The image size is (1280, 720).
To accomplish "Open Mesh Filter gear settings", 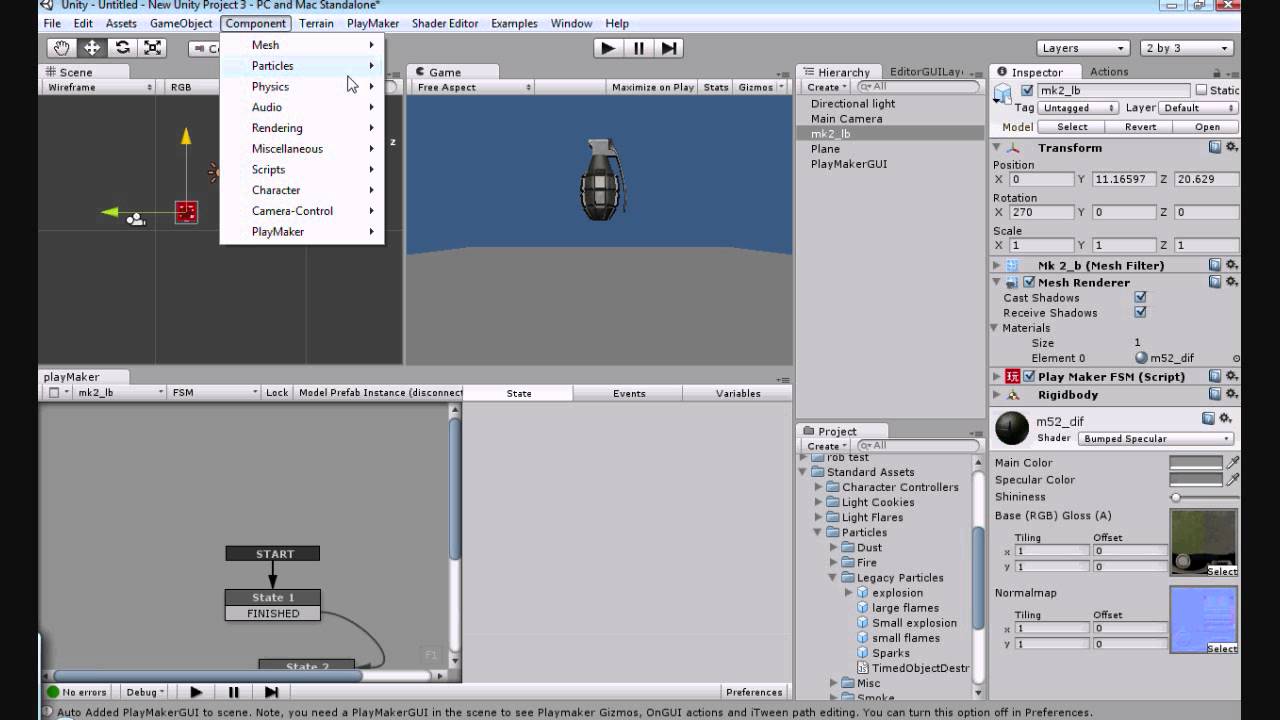I will coord(1231,265).
